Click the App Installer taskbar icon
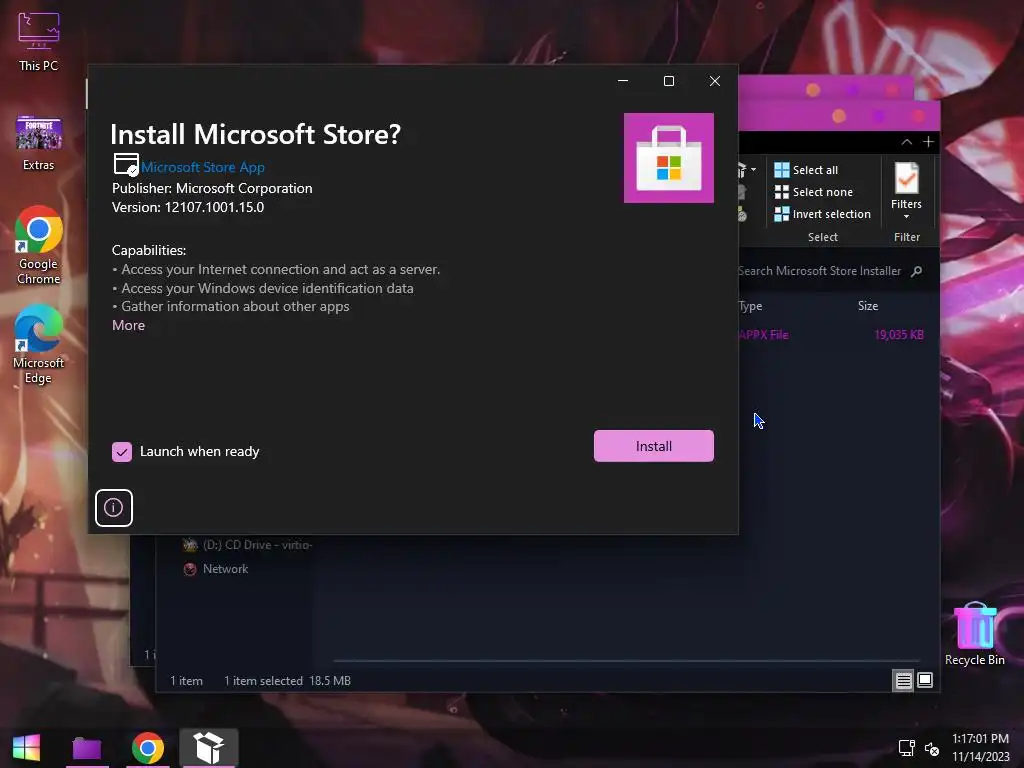1024x768 pixels. click(x=209, y=748)
